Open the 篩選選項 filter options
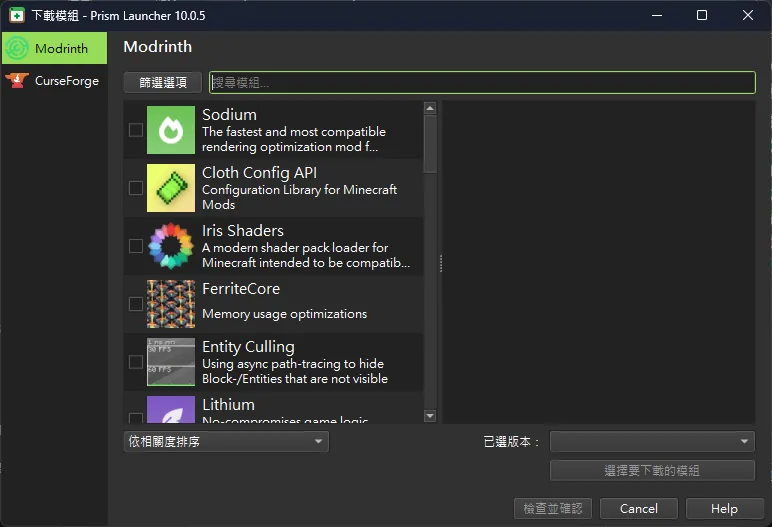The image size is (772, 527). coord(163,82)
